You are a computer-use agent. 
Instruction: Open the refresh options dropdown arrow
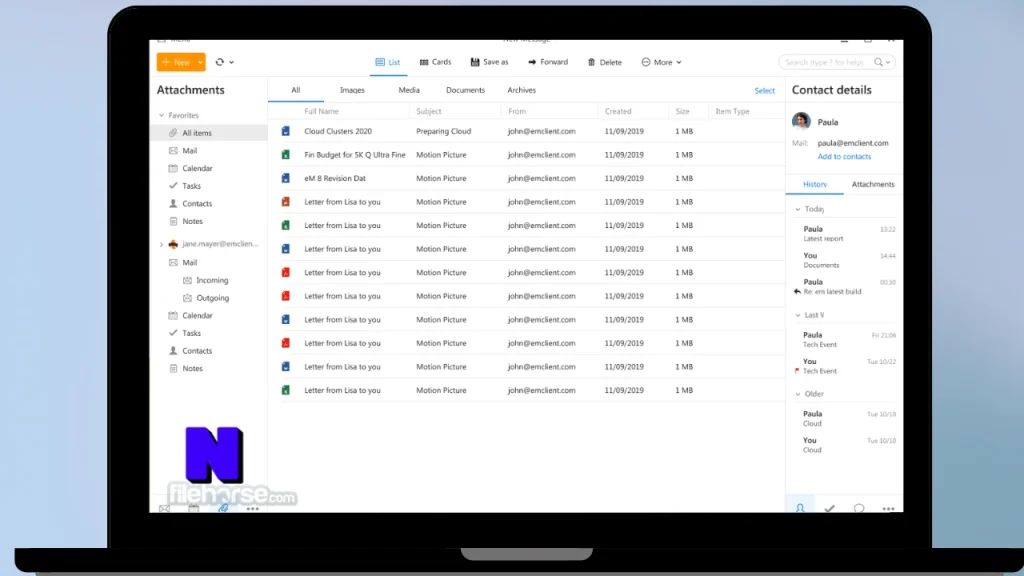231,62
